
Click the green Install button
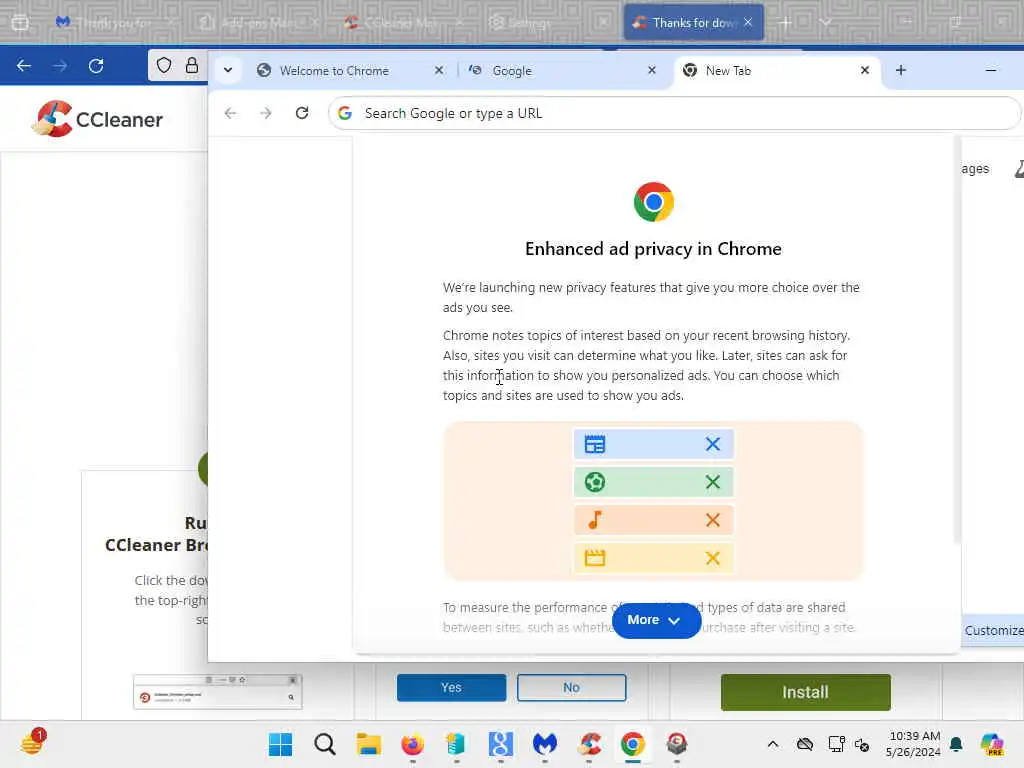pos(805,692)
